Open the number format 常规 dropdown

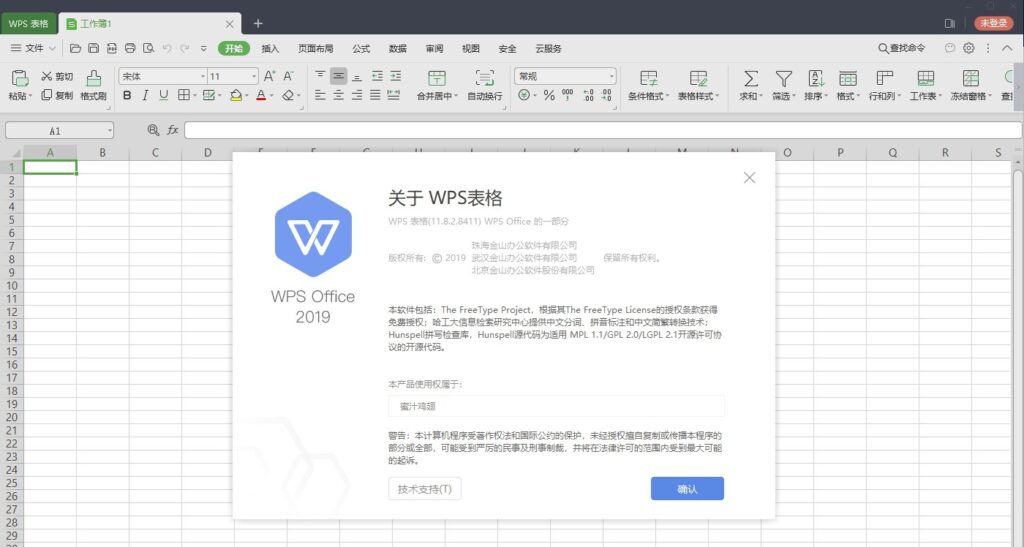[611, 76]
